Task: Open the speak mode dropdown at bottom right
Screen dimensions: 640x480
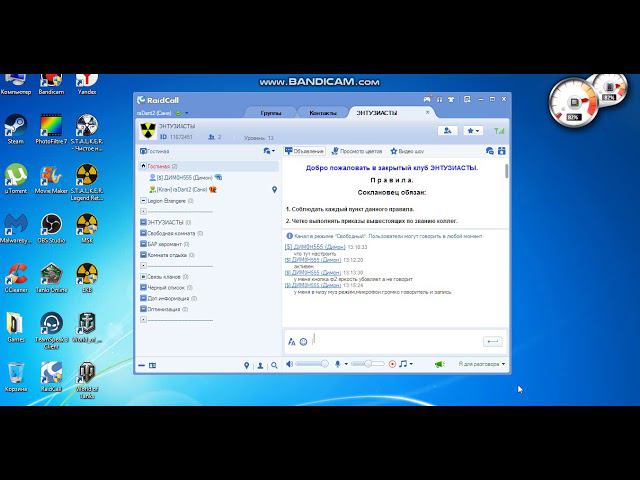Action: [482, 364]
